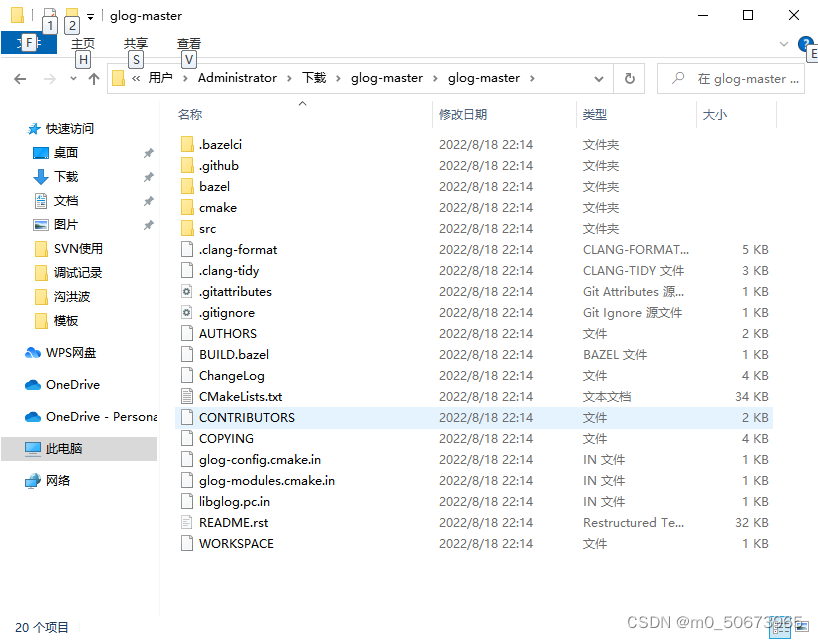Unpin 下载 from quick access
The width and height of the screenshot is (818, 640).
[150, 176]
